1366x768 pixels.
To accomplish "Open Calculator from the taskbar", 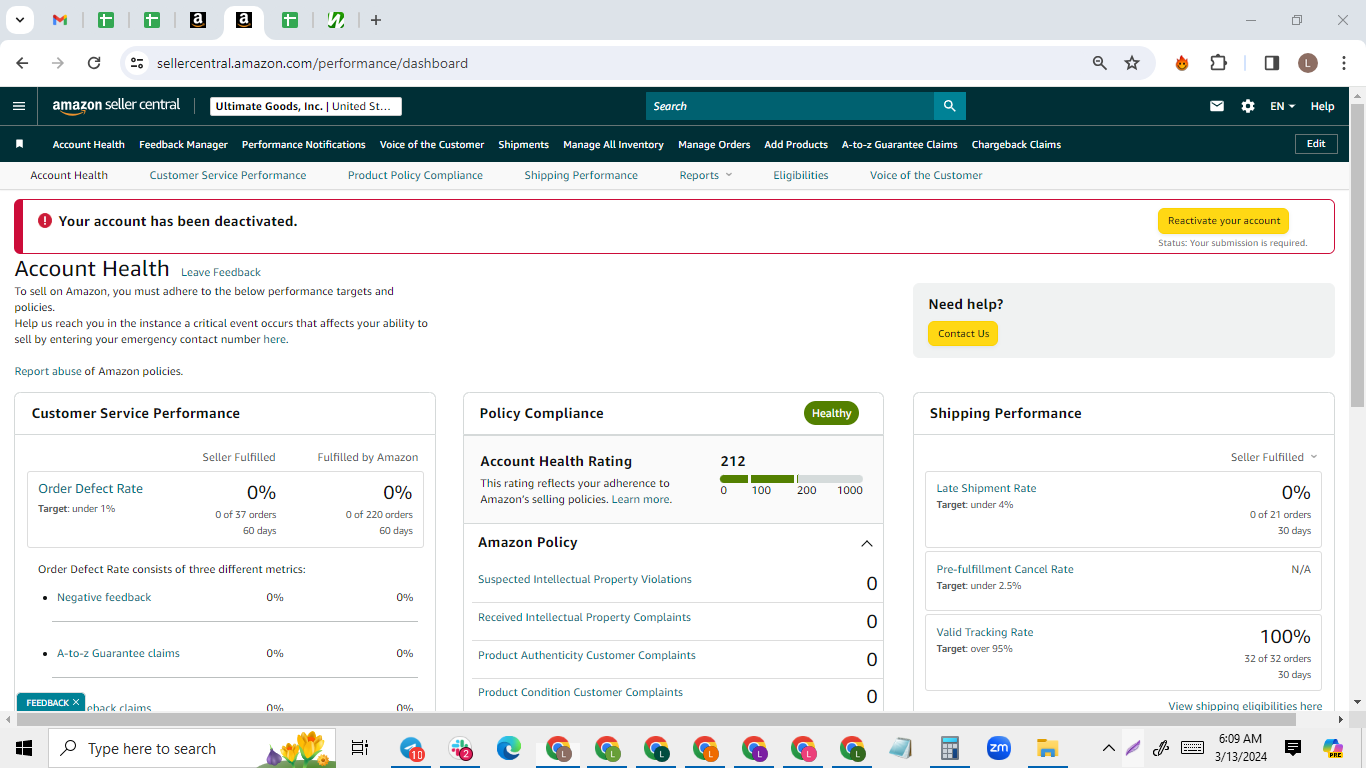I will [950, 748].
